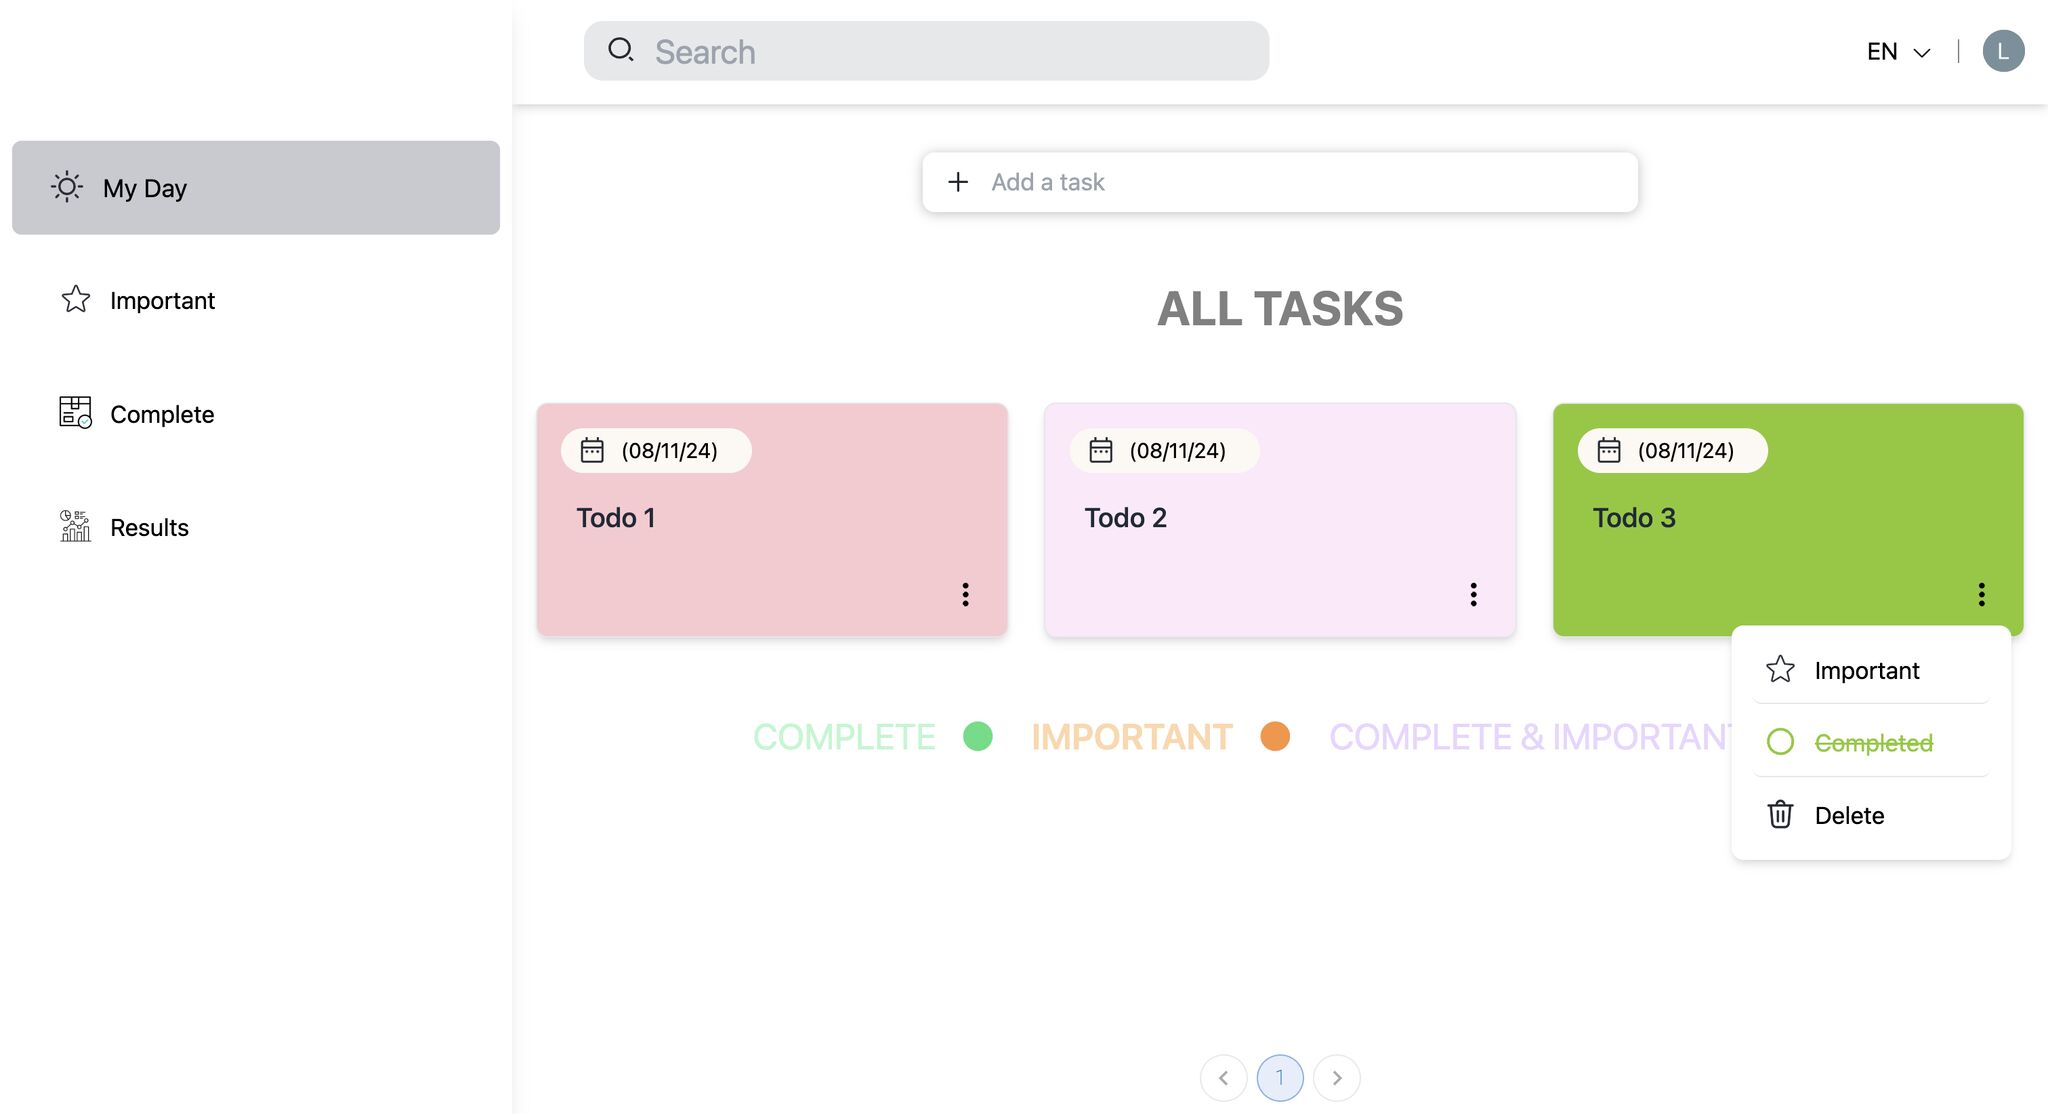Screen dimensions: 2048x1114
Task: Click the user profile avatar icon
Action: (2004, 49)
